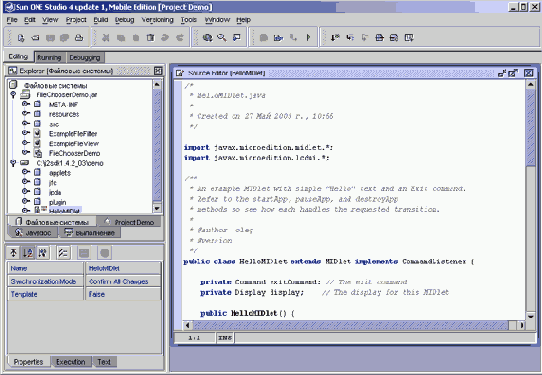The height and width of the screenshot is (375, 542).
Task: Expand the ExampleFileView class node
Action: 26,143
